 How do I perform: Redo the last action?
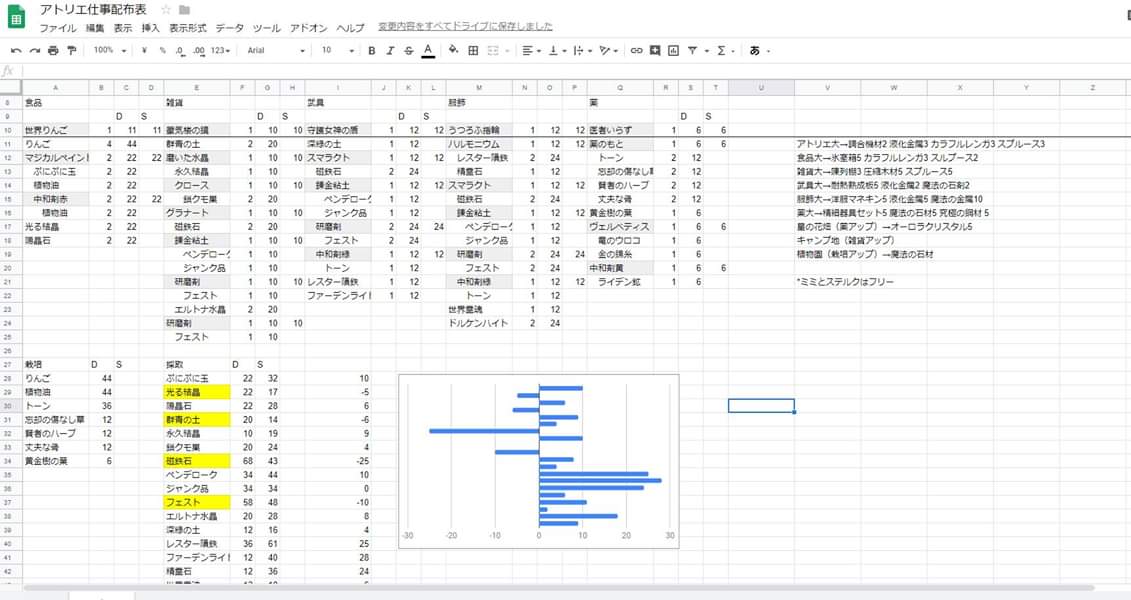(35, 50)
